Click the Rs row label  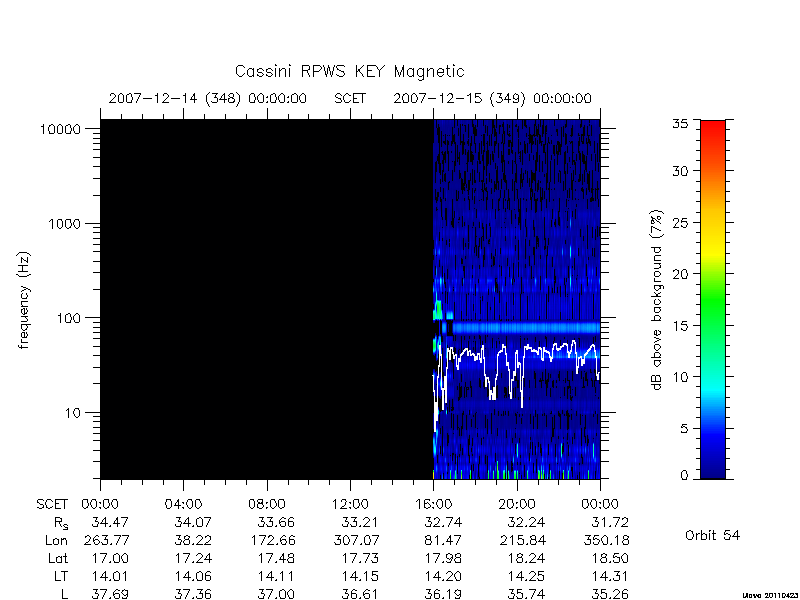click(x=61, y=523)
